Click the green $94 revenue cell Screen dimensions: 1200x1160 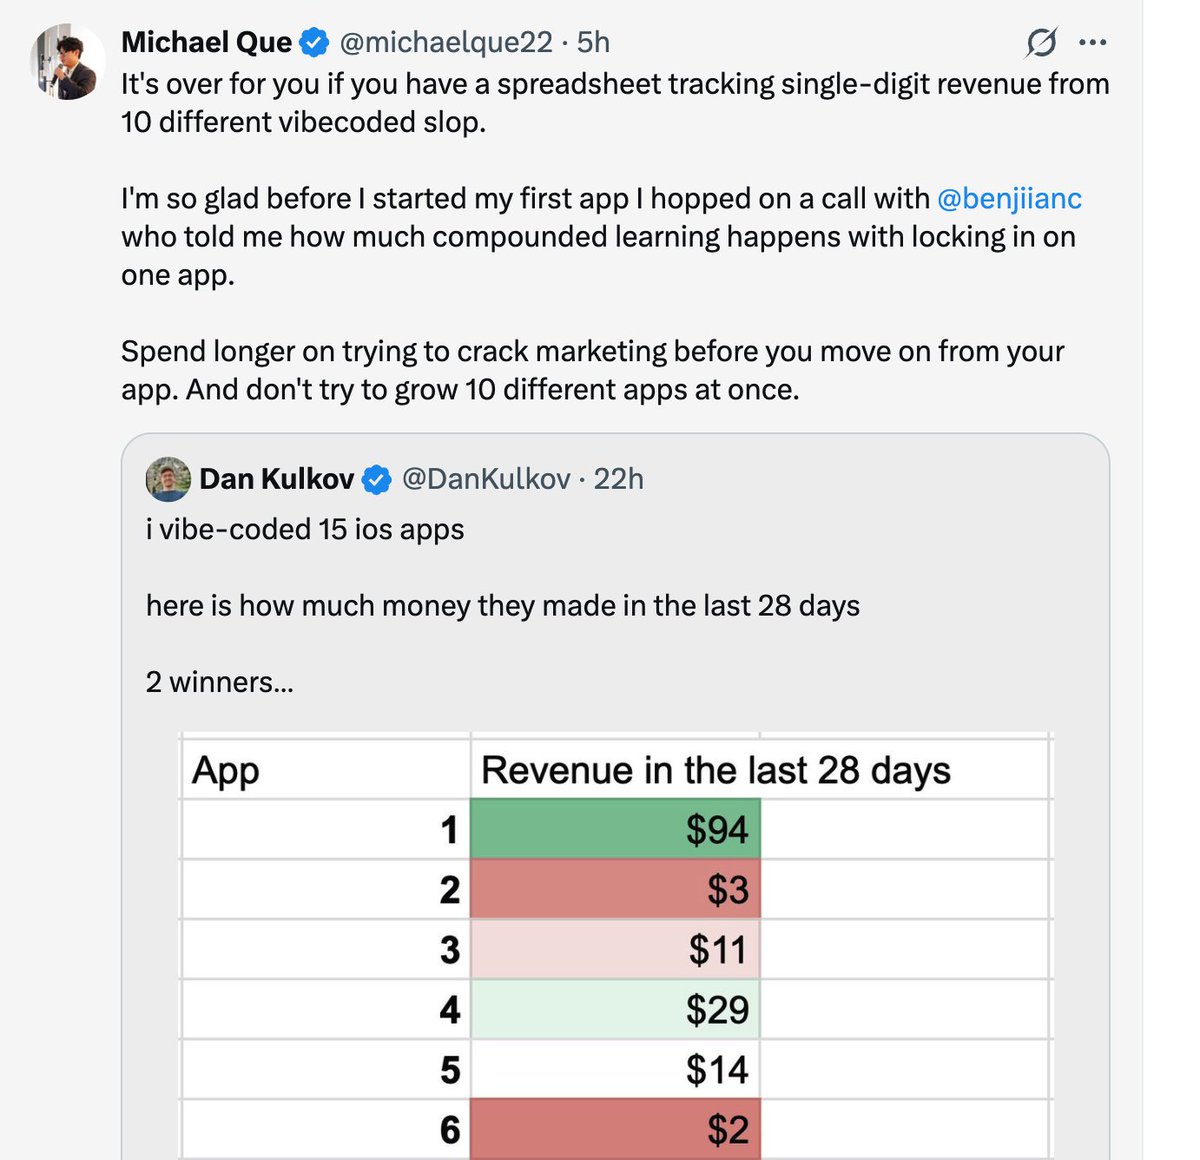pyautogui.click(x=615, y=829)
